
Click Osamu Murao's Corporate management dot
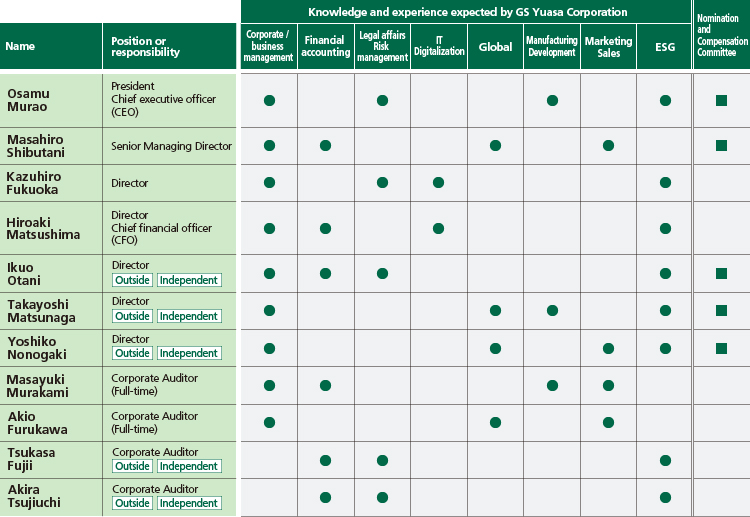pyautogui.click(x=269, y=100)
